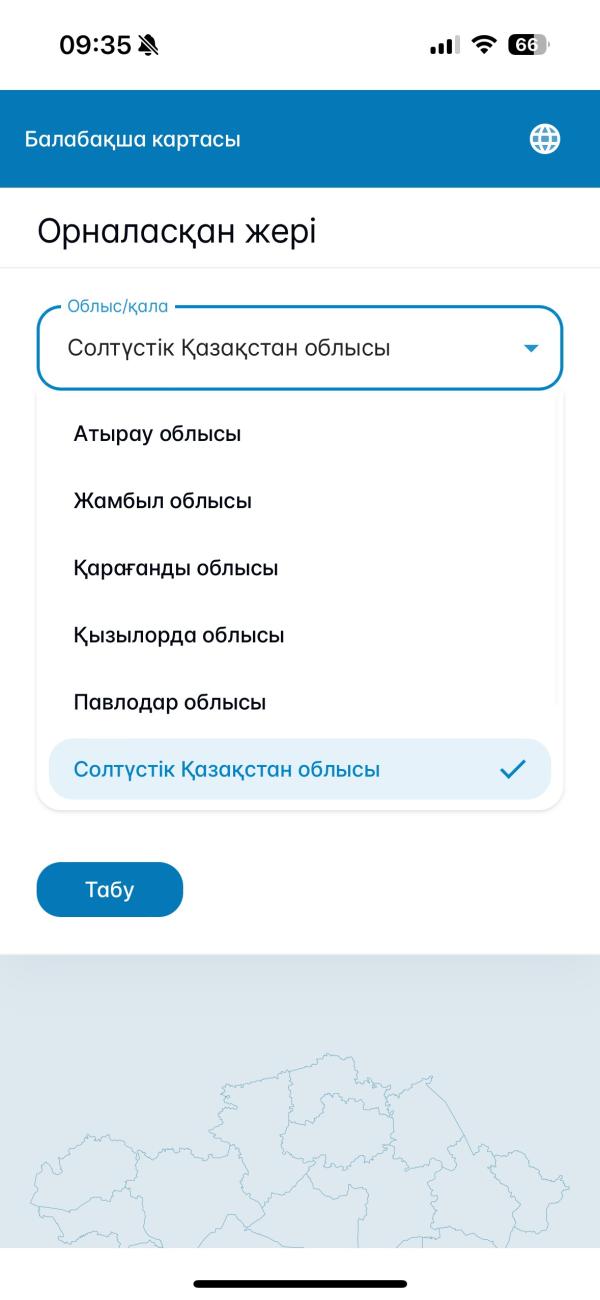
Task: Tap the Балабақша картасы header title
Action: pos(133,139)
